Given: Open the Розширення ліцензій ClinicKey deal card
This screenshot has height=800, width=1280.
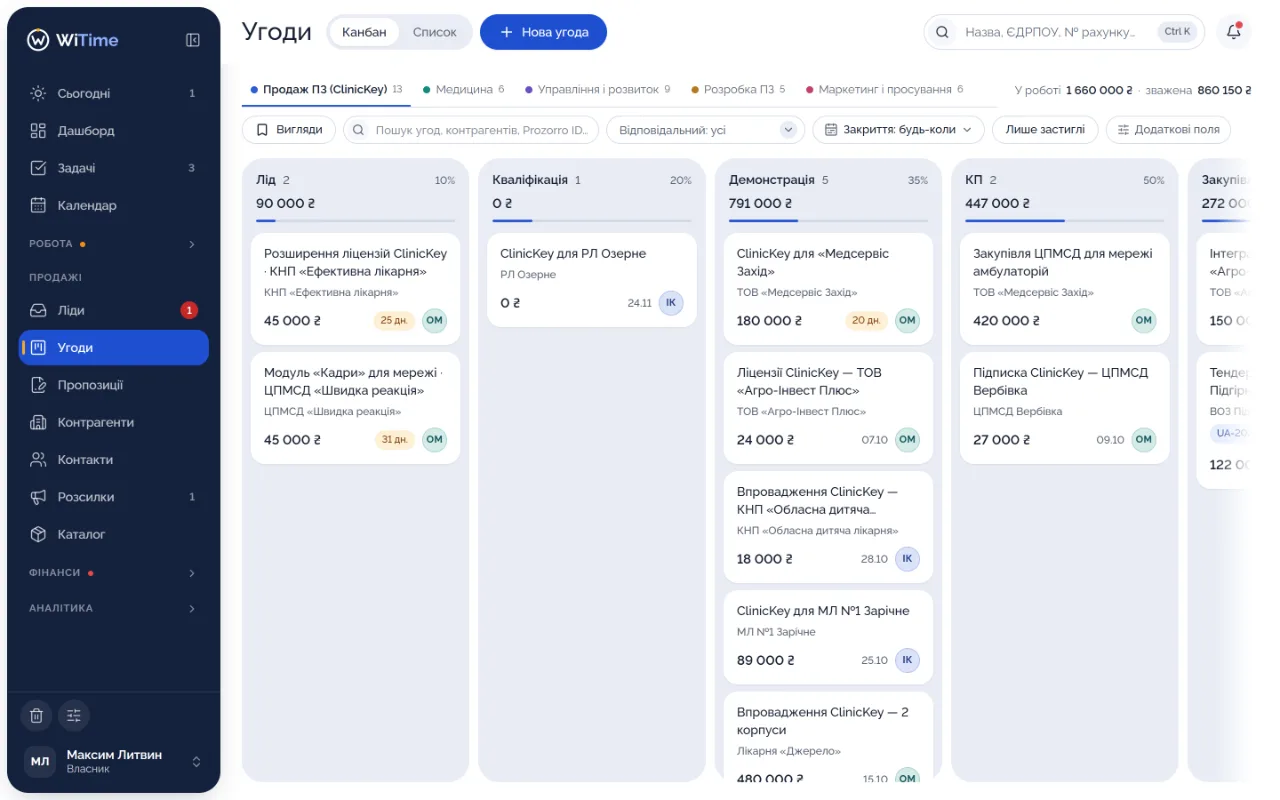Looking at the screenshot, I should pyautogui.click(x=355, y=289).
